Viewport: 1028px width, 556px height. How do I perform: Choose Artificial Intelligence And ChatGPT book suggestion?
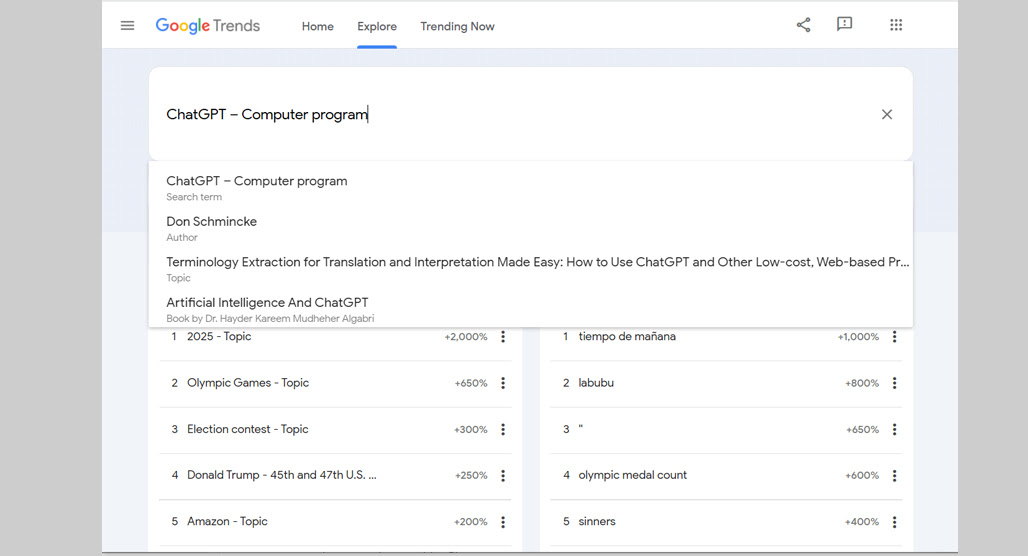point(530,309)
